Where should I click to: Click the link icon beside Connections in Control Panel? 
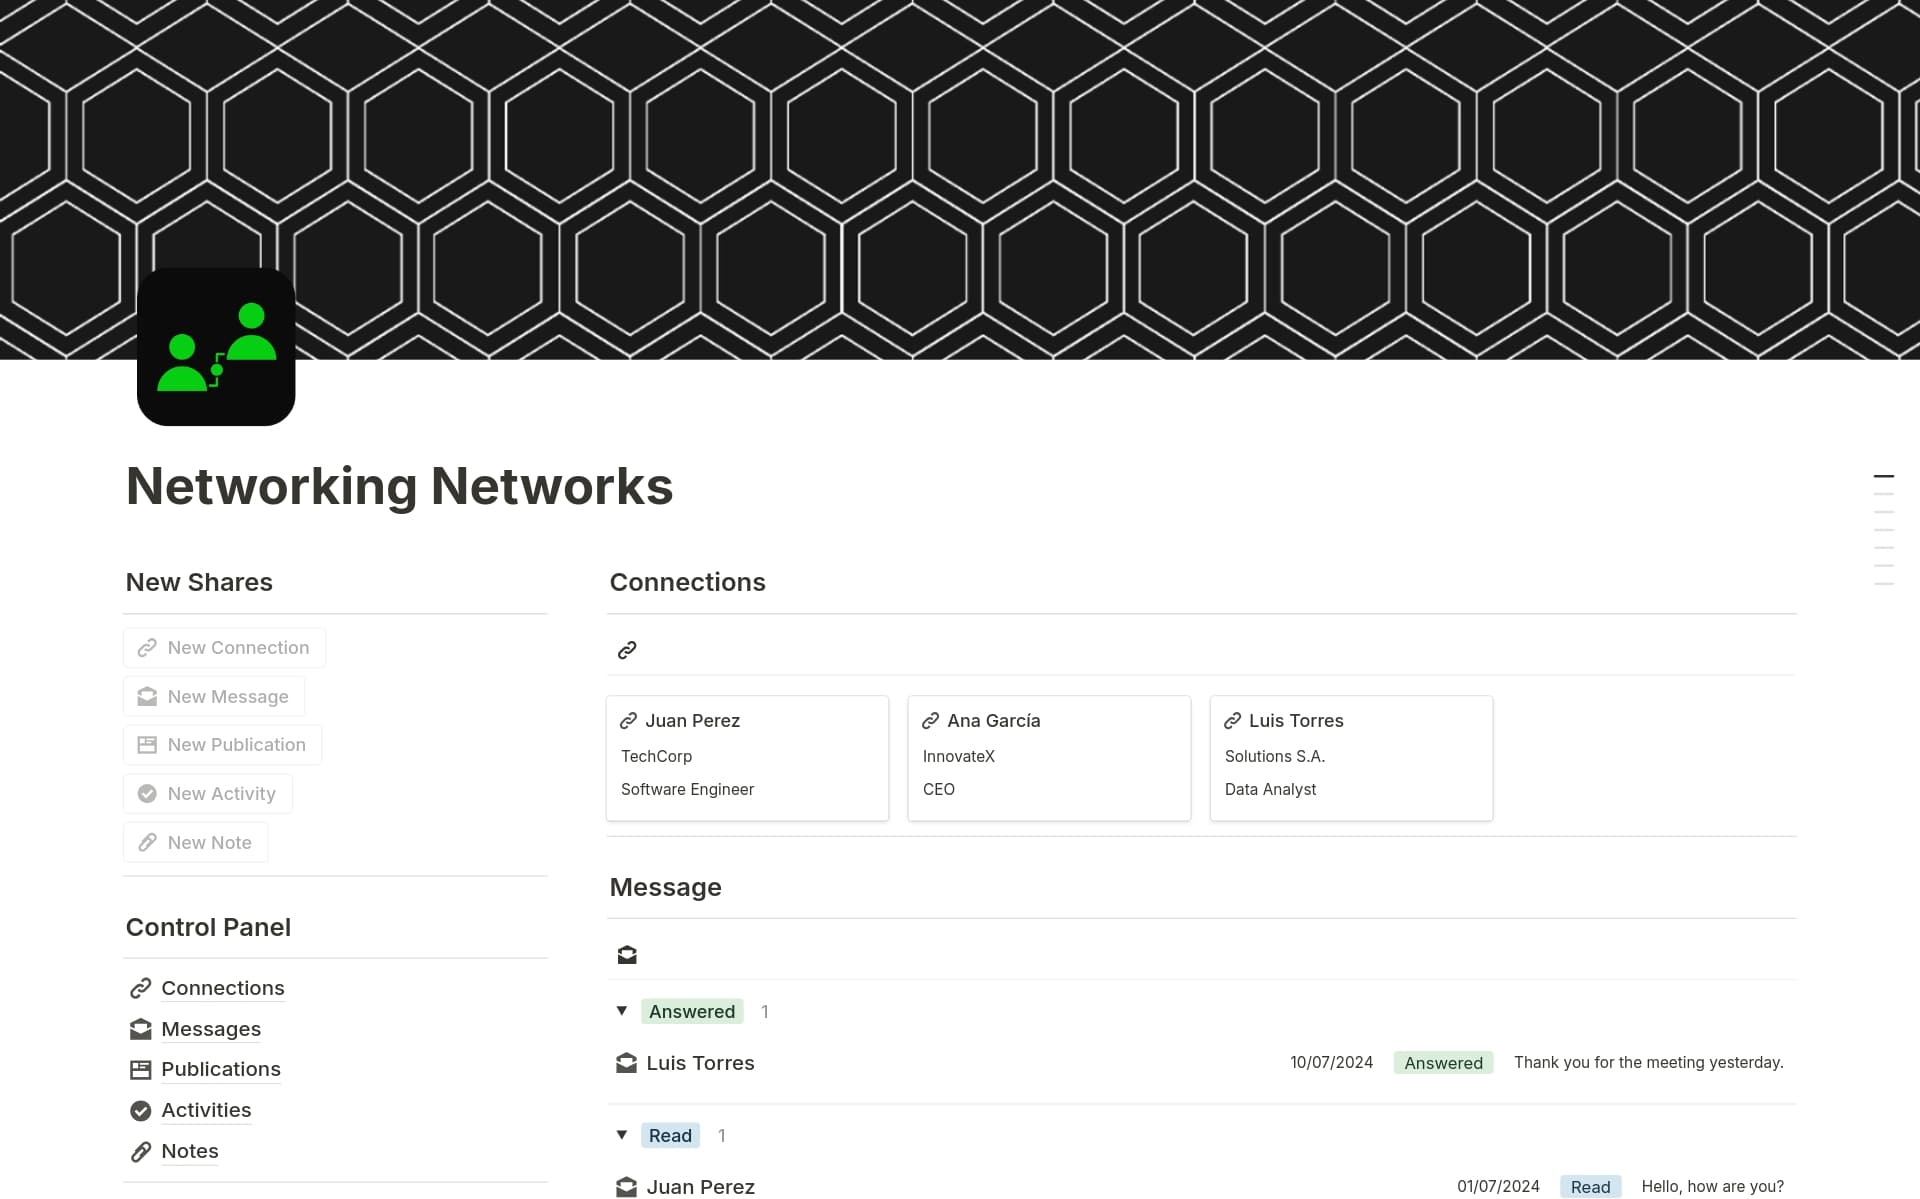click(140, 988)
